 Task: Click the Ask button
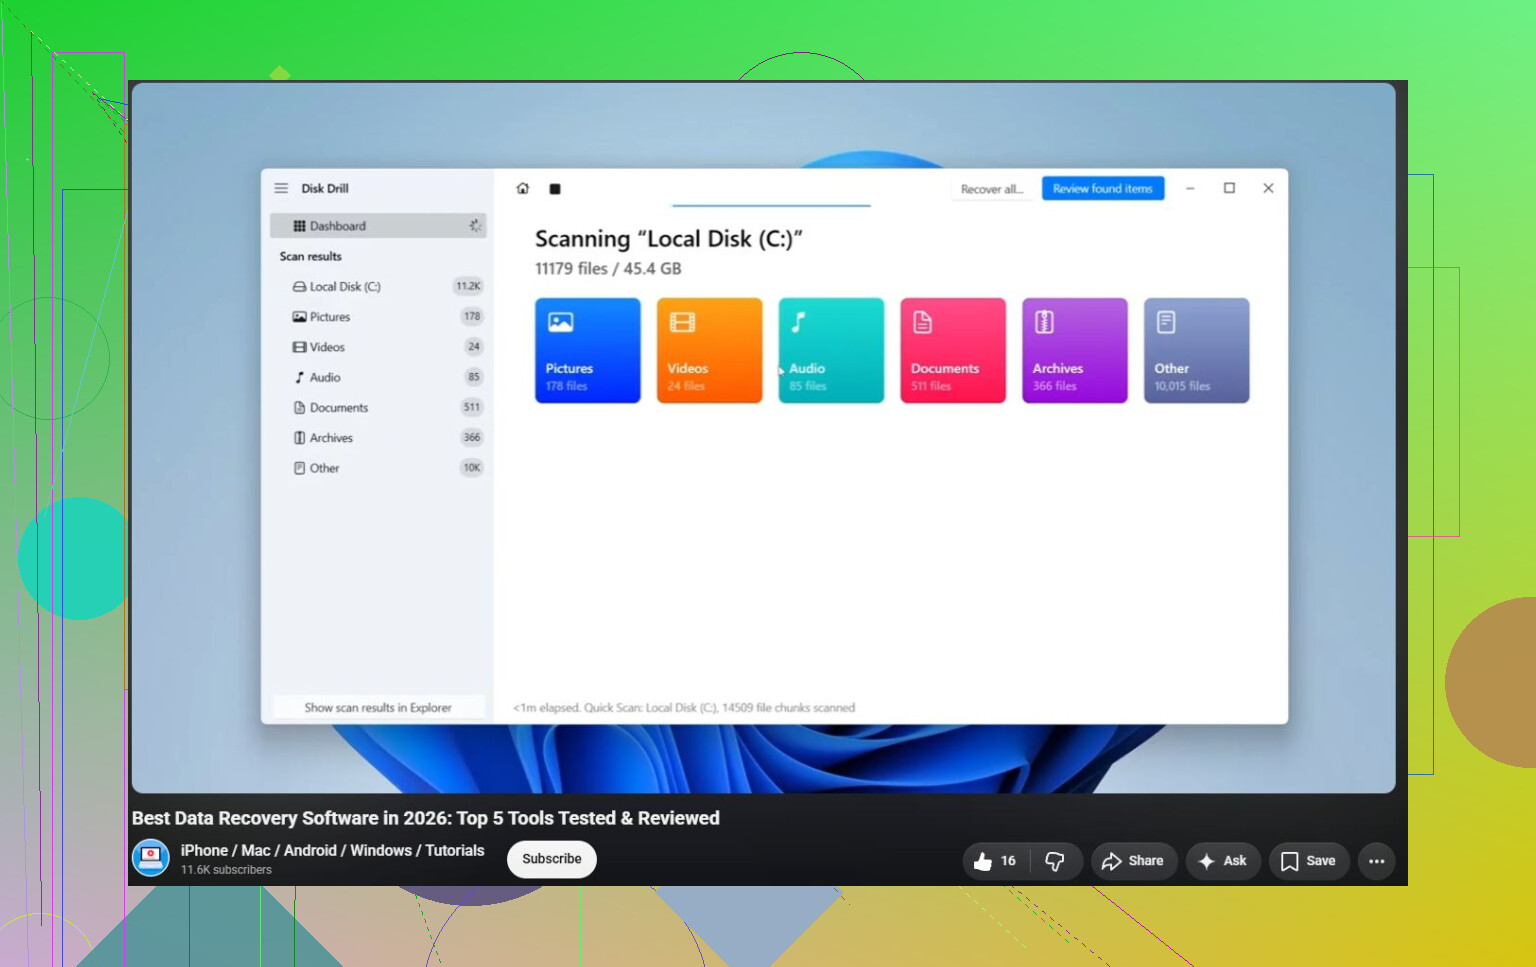click(1223, 861)
